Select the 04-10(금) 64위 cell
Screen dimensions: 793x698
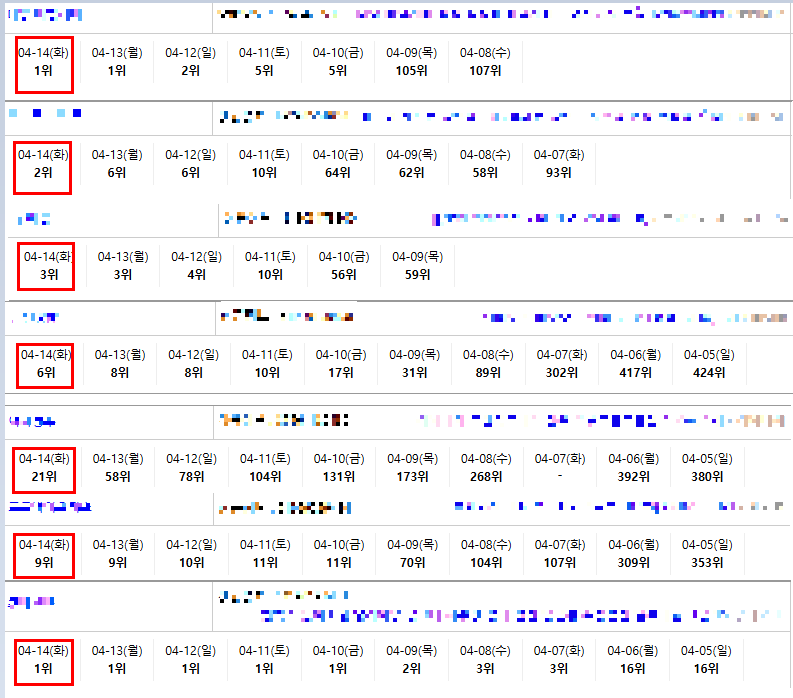tap(338, 164)
